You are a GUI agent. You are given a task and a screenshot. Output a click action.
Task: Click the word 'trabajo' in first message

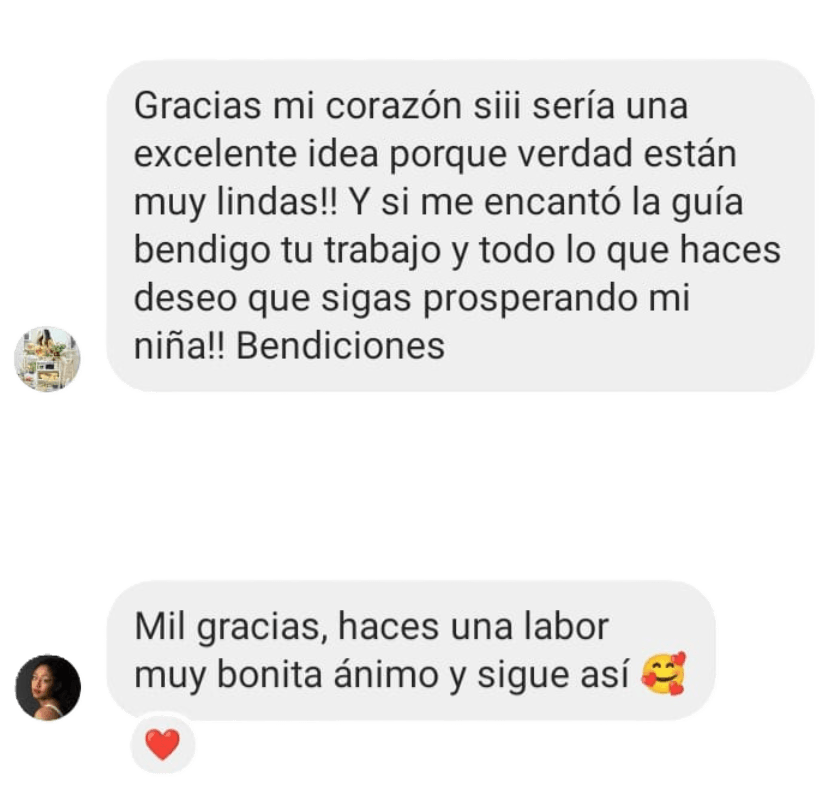click(383, 251)
